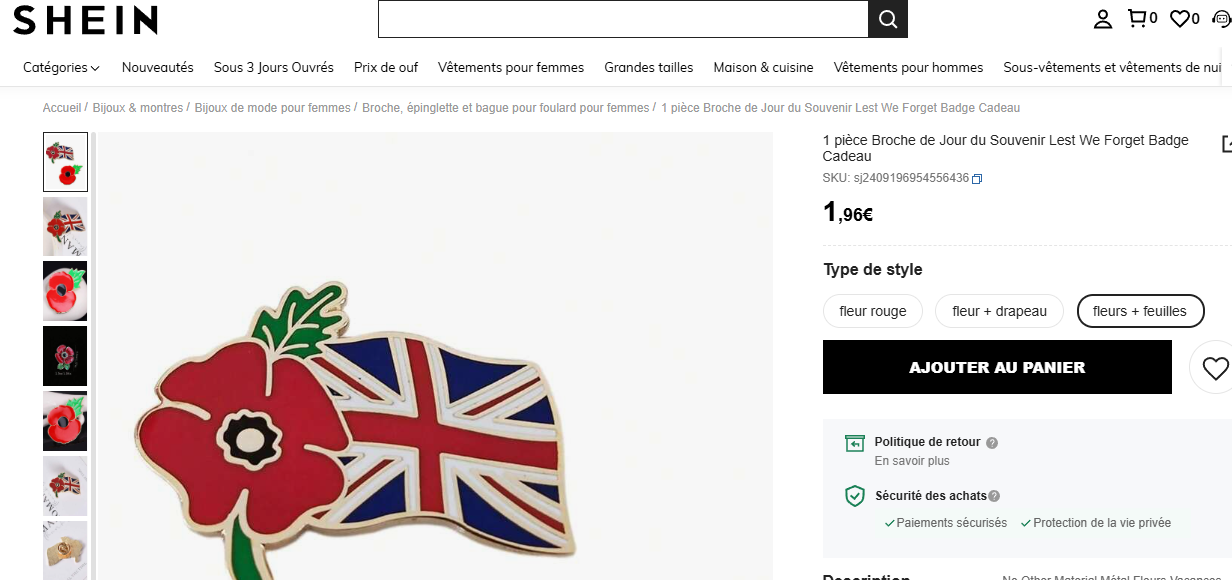Viewport: 1232px width, 580px height.
Task: Click the search magnifier icon button
Action: click(888, 19)
